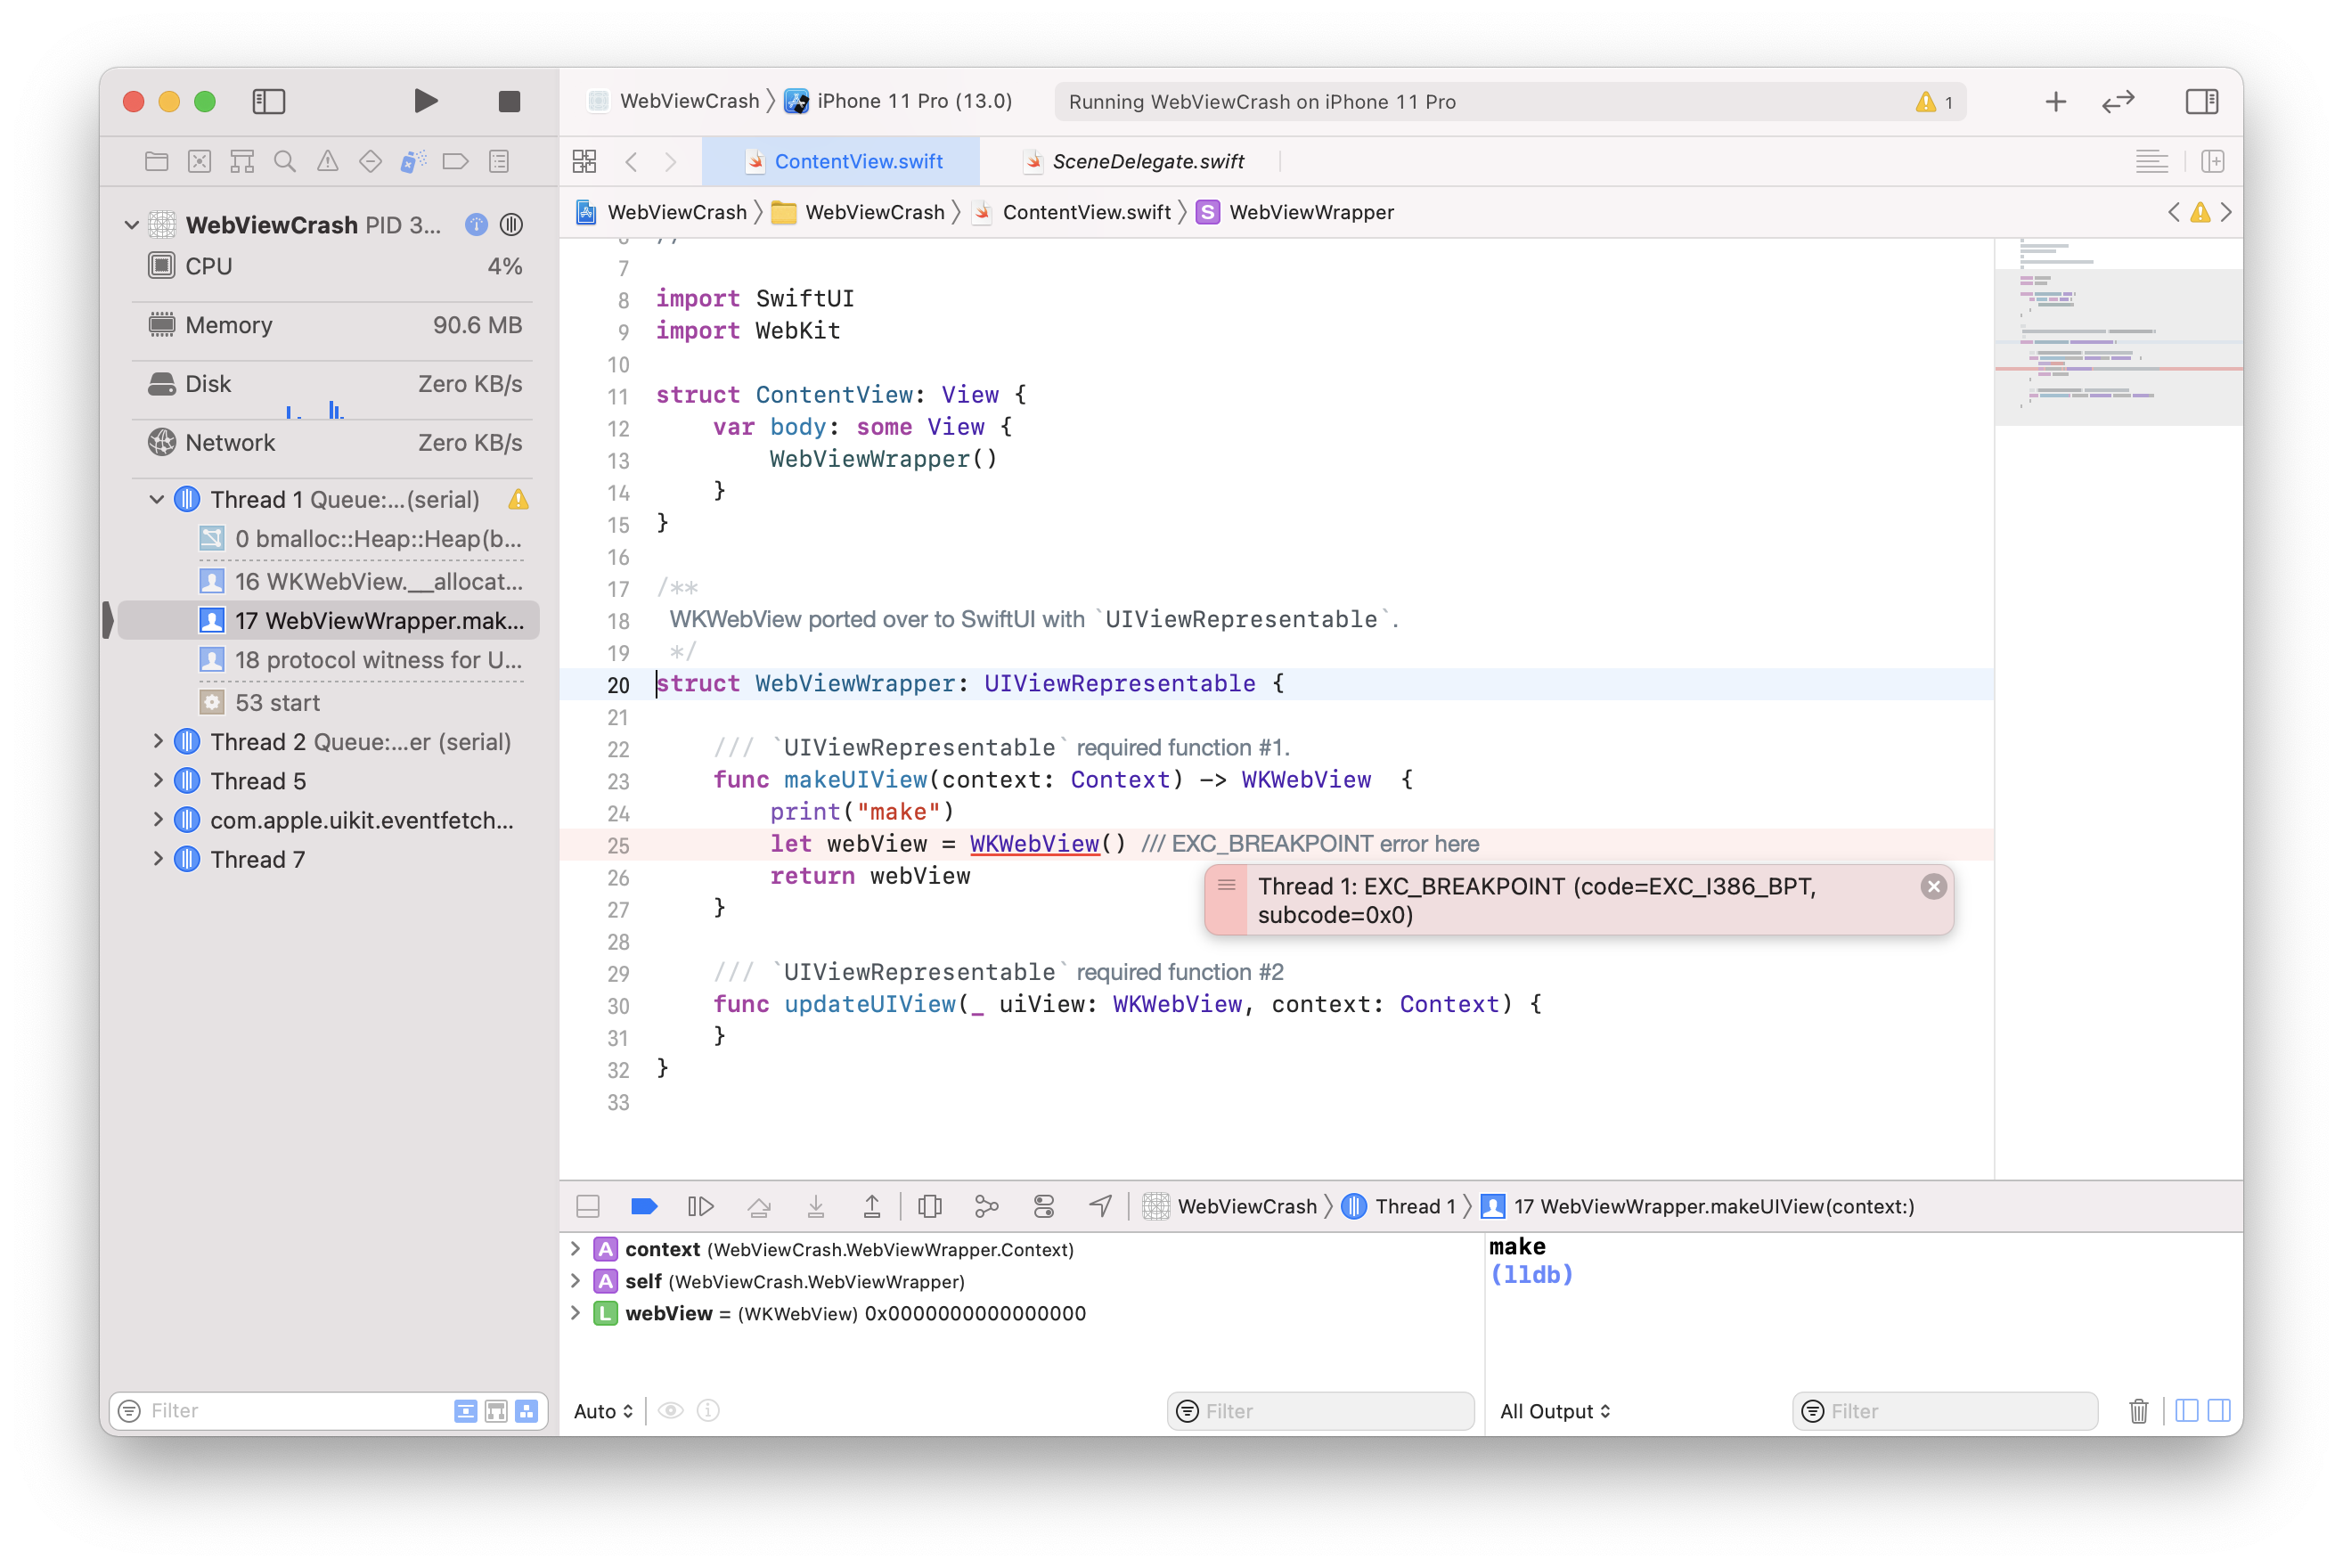The height and width of the screenshot is (1568, 2343).
Task: Toggle breakpoints activation button in debug bar
Action: [644, 1206]
